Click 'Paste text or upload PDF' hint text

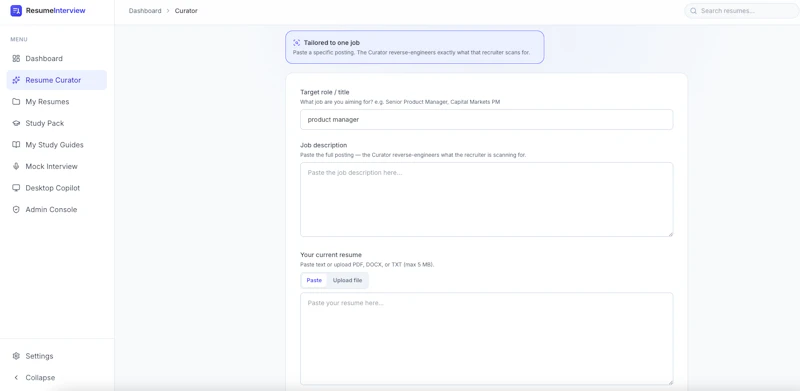tap(367, 264)
